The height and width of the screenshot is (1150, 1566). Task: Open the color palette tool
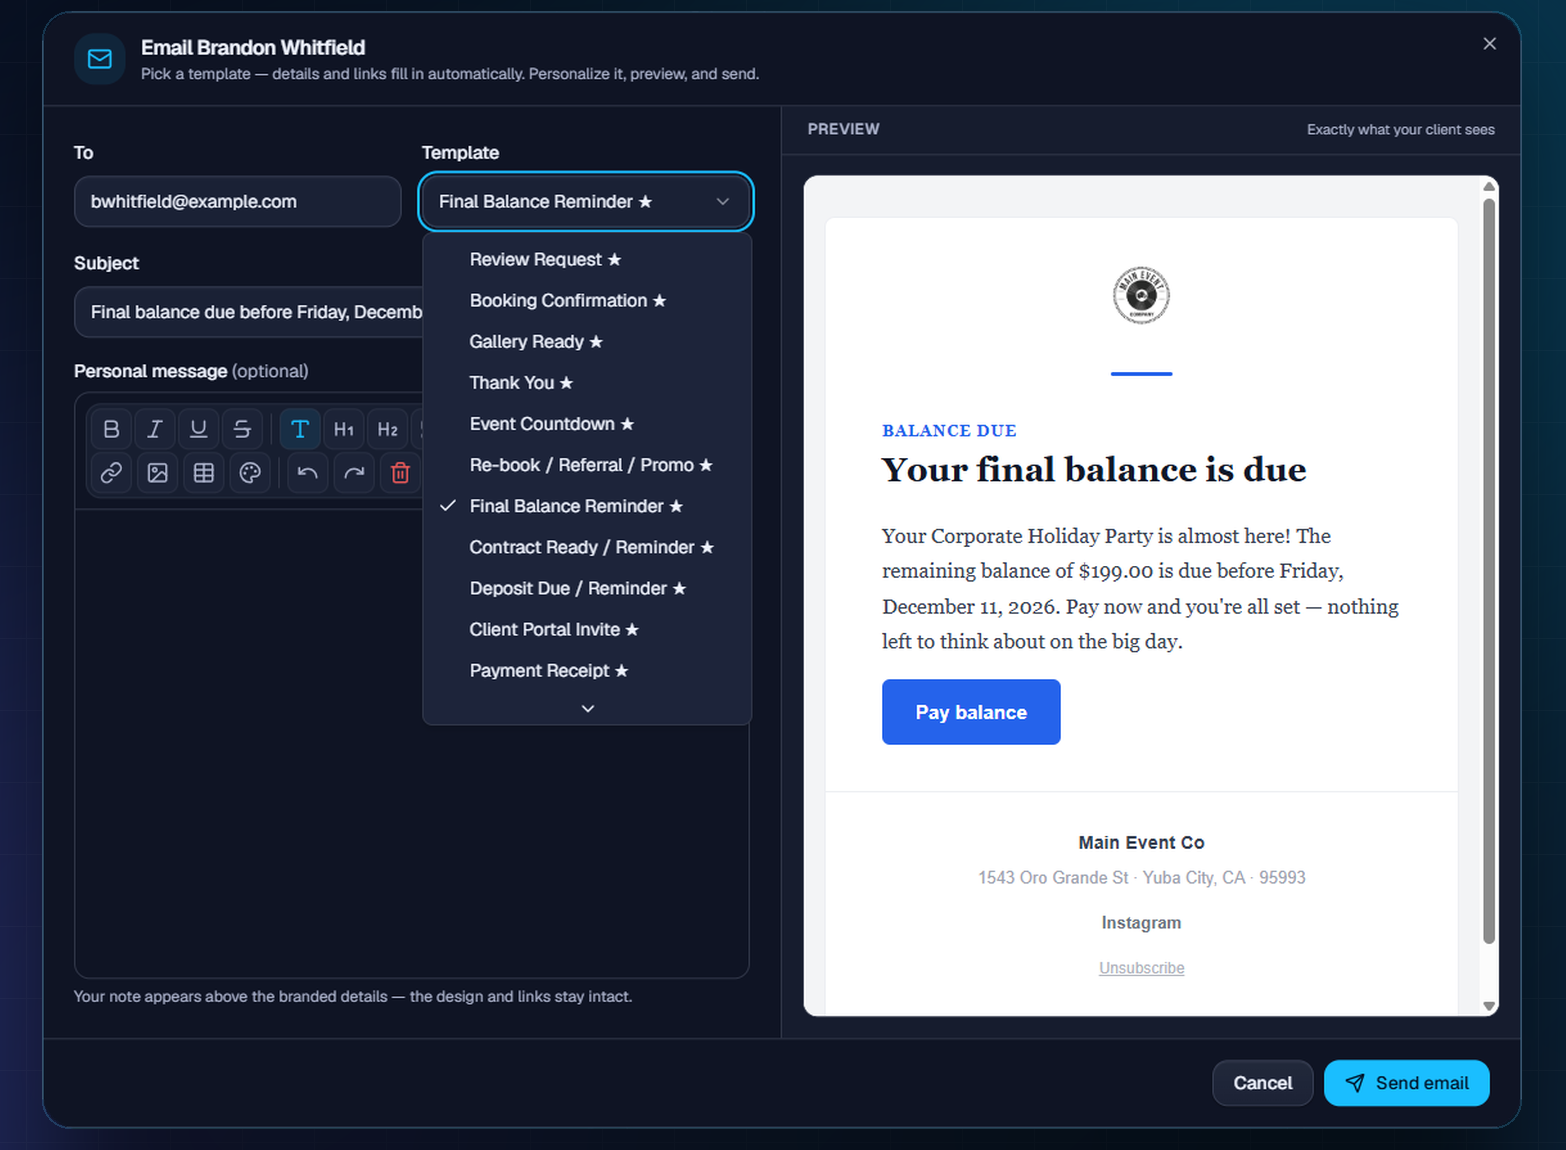(250, 473)
